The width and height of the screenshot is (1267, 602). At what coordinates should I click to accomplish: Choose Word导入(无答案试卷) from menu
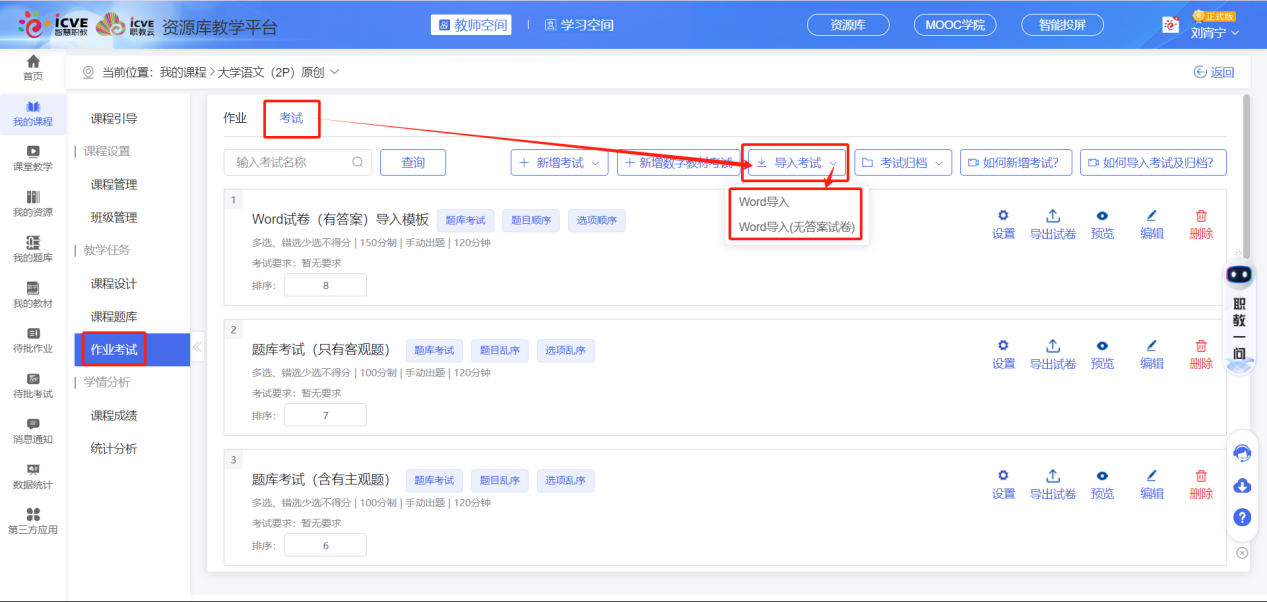click(796, 227)
